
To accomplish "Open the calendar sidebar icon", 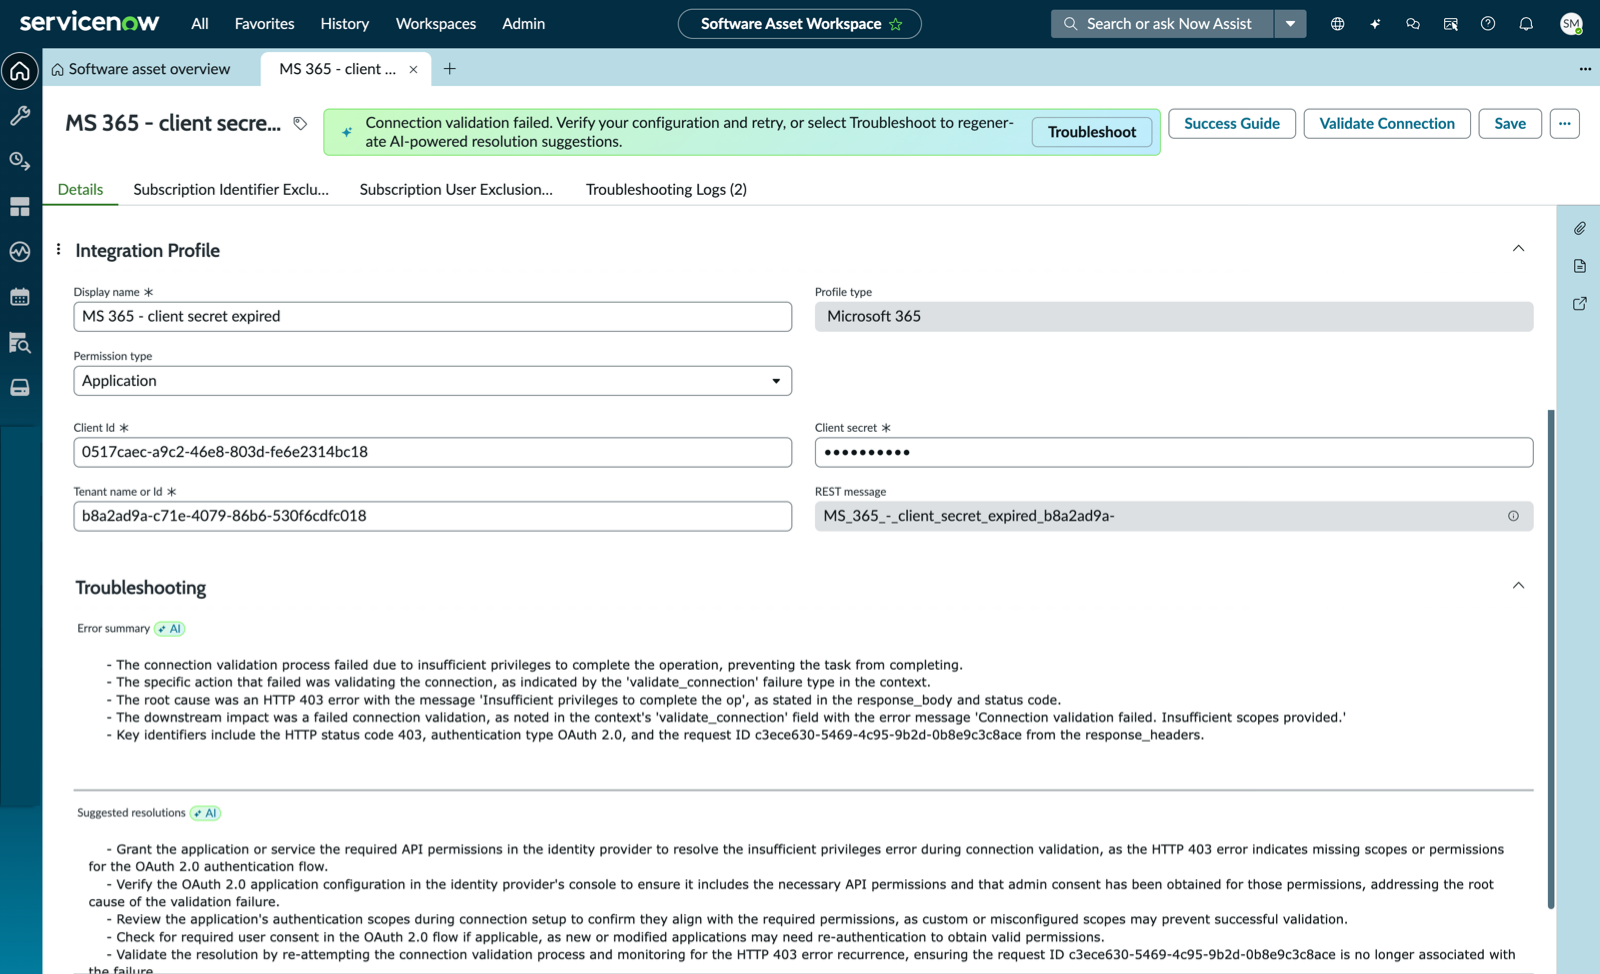I will pyautogui.click(x=20, y=297).
